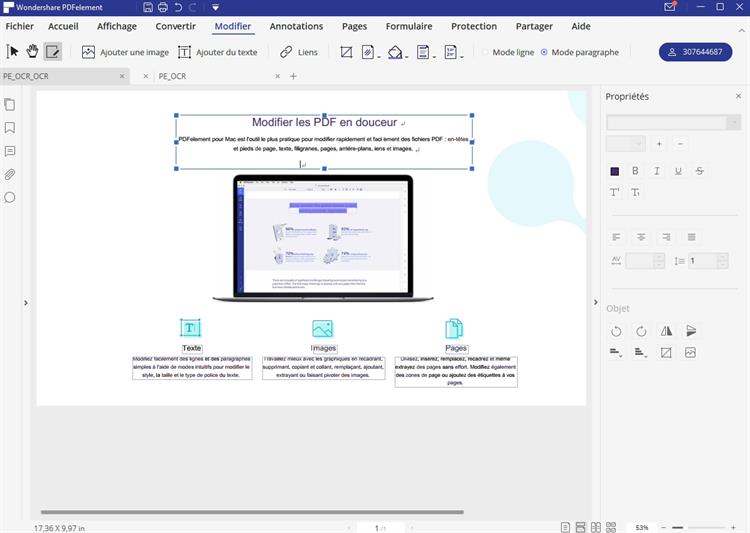This screenshot has width=750, height=533.
Task: Click the Liens button
Action: pyautogui.click(x=298, y=52)
